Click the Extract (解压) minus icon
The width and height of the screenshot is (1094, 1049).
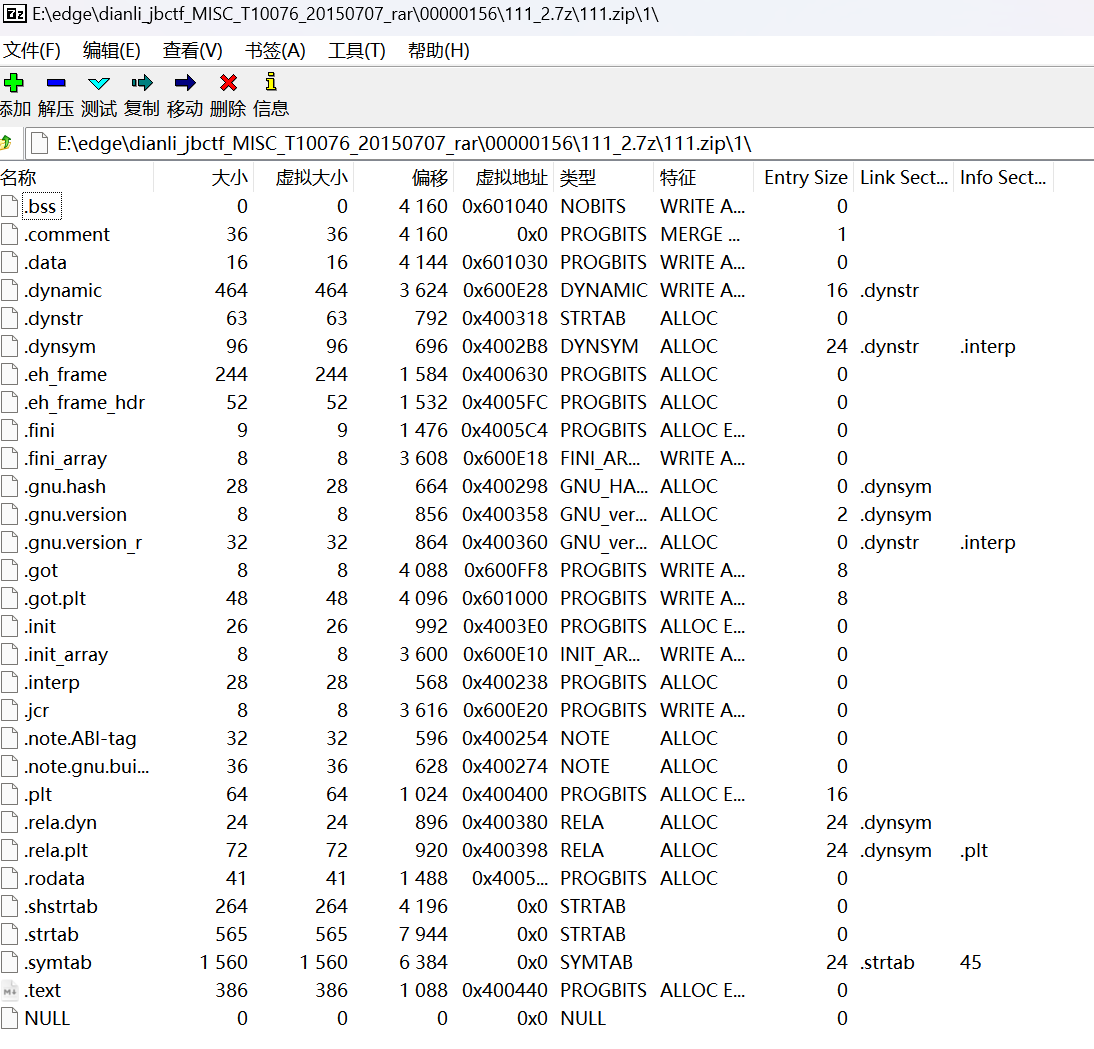click(57, 83)
